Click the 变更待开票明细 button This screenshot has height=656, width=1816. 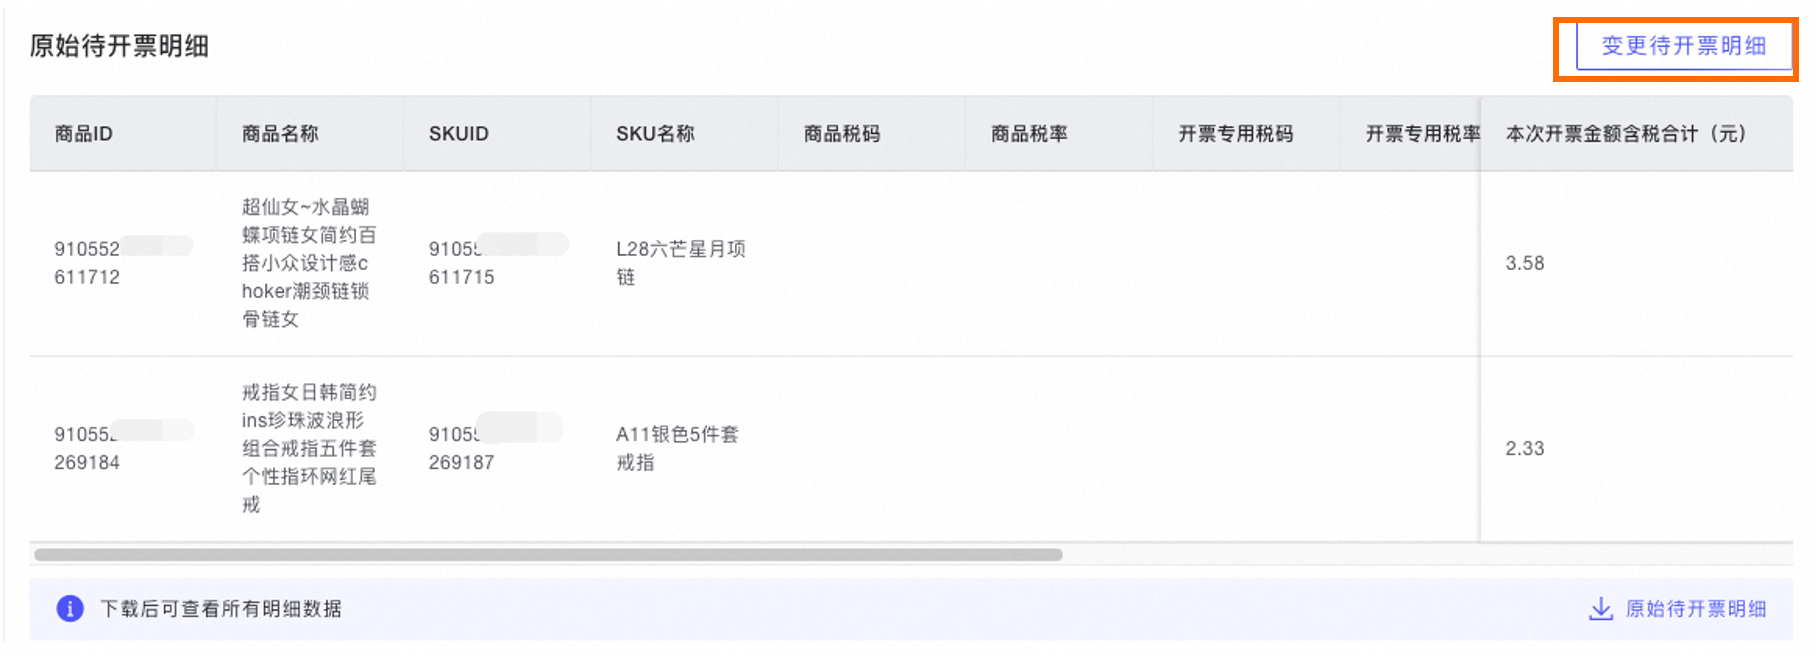pyautogui.click(x=1683, y=46)
